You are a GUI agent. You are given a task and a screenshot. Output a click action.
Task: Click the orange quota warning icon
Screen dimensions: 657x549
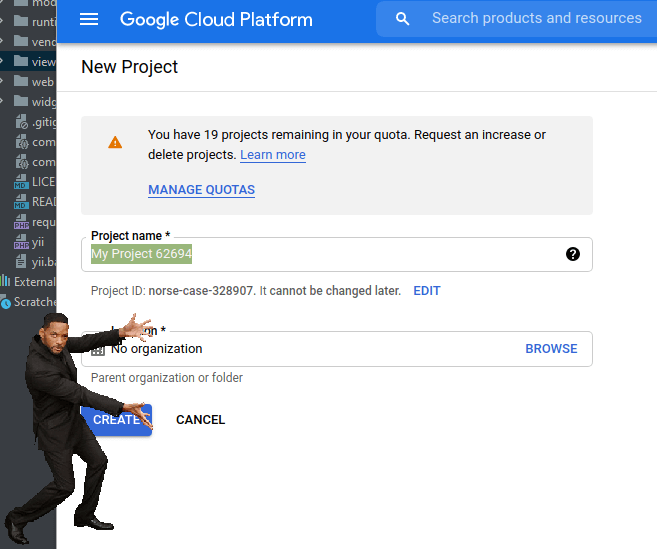point(115,142)
